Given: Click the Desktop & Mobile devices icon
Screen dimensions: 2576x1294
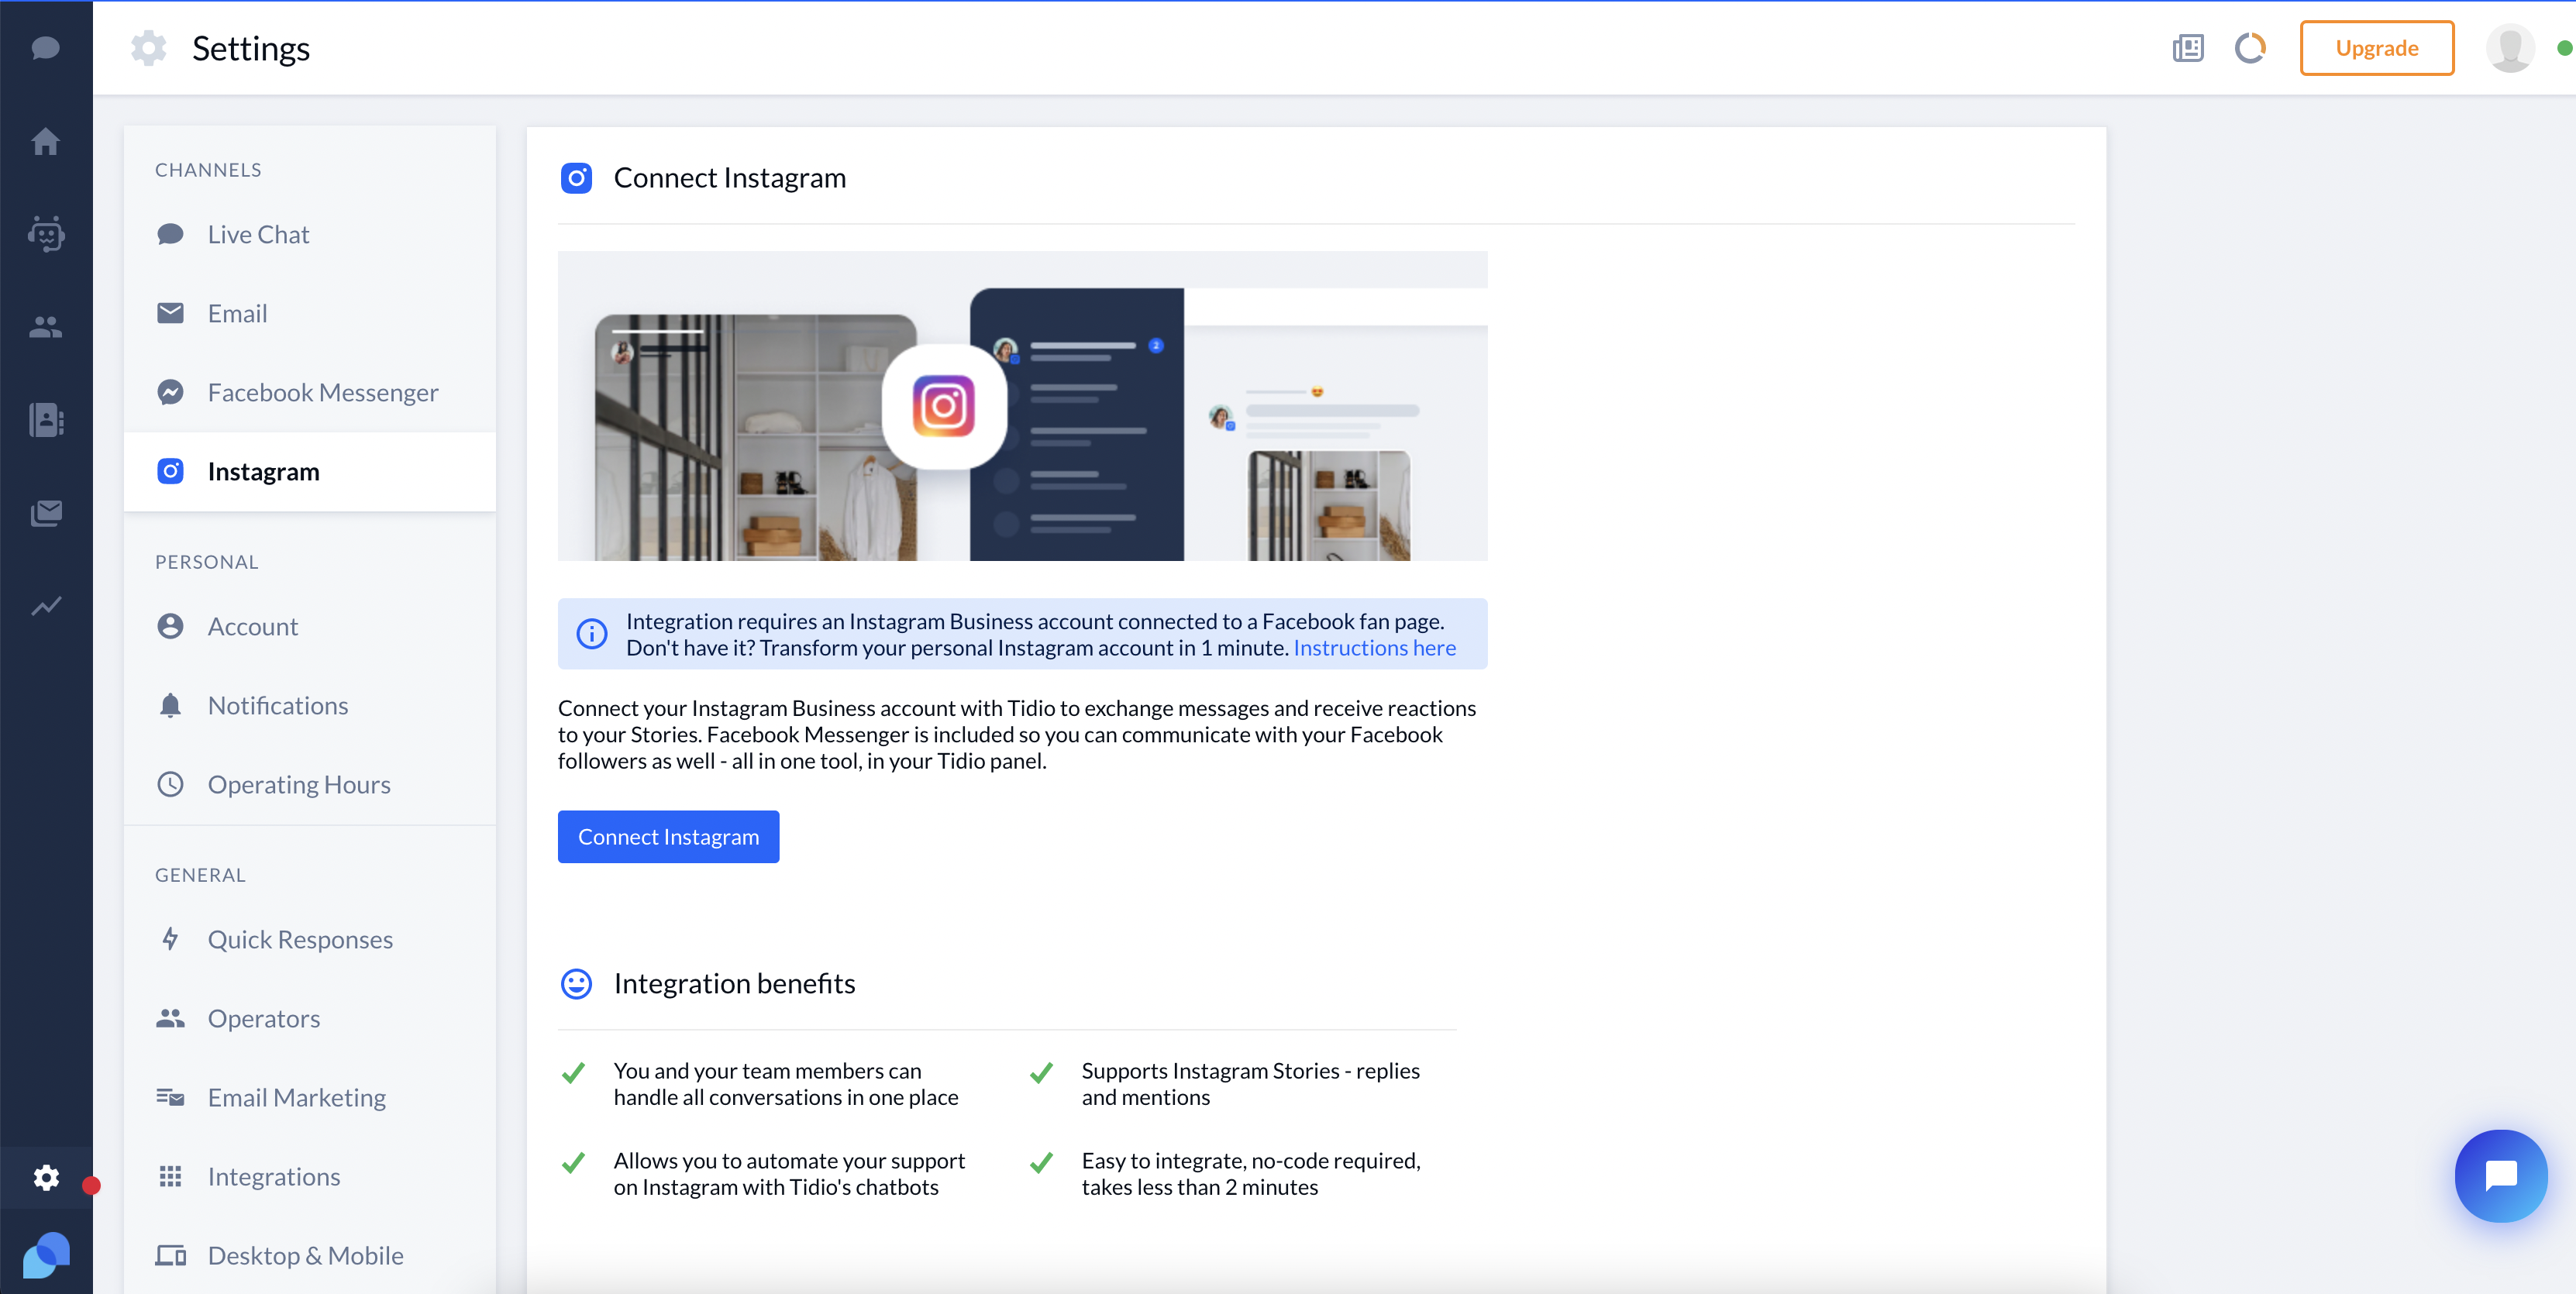Looking at the screenshot, I should (170, 1255).
